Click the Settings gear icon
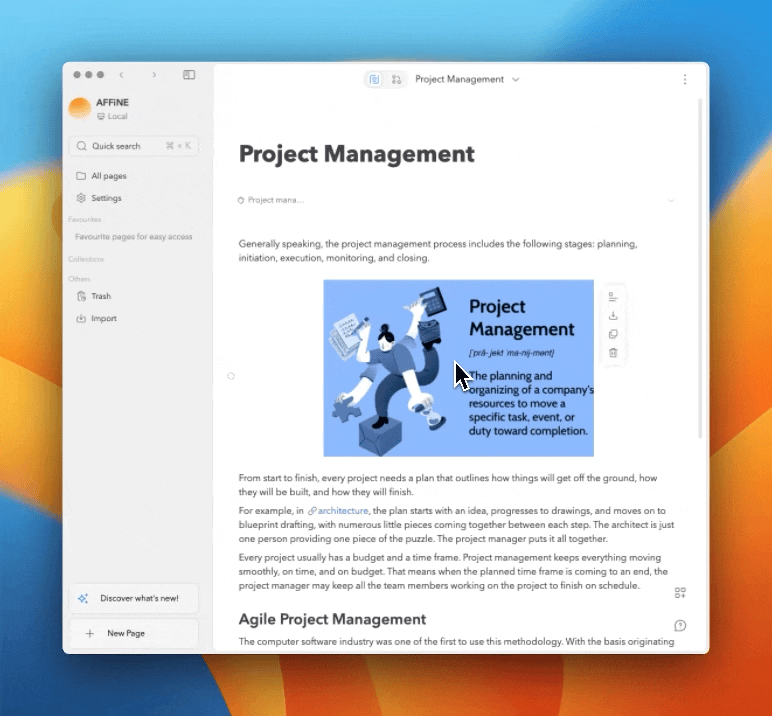 click(81, 198)
